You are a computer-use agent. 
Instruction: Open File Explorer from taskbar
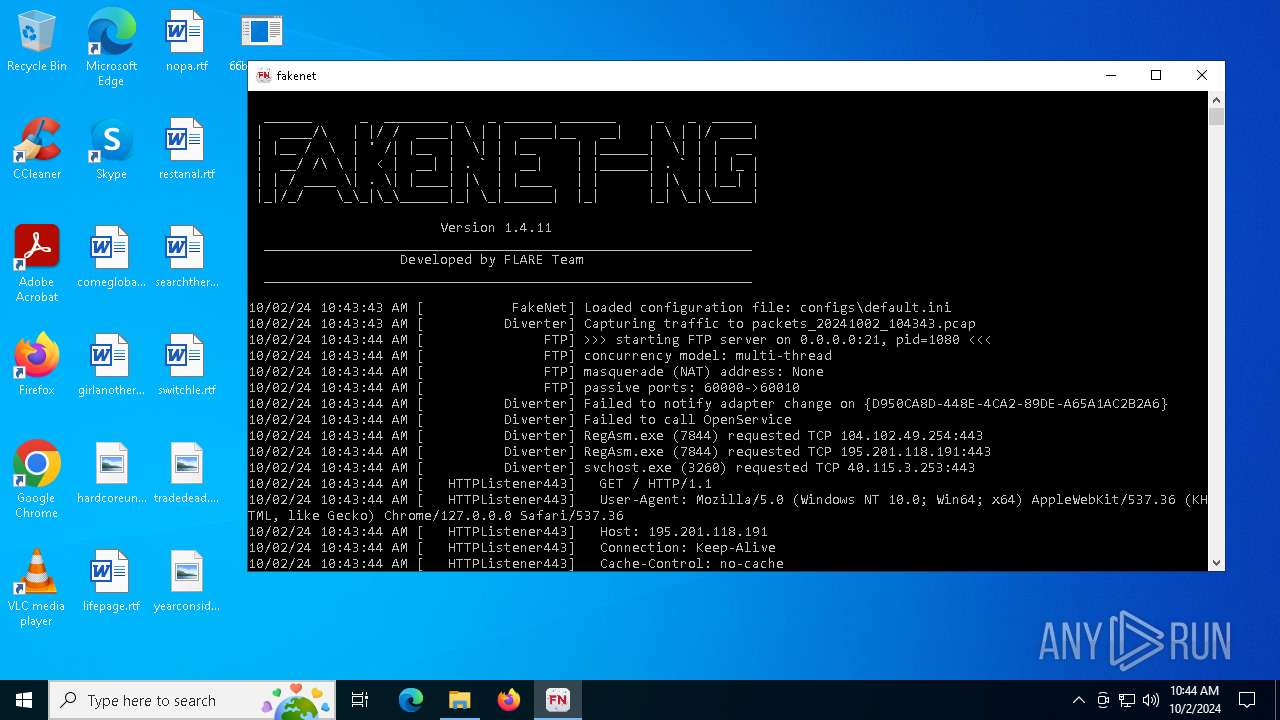click(460, 700)
